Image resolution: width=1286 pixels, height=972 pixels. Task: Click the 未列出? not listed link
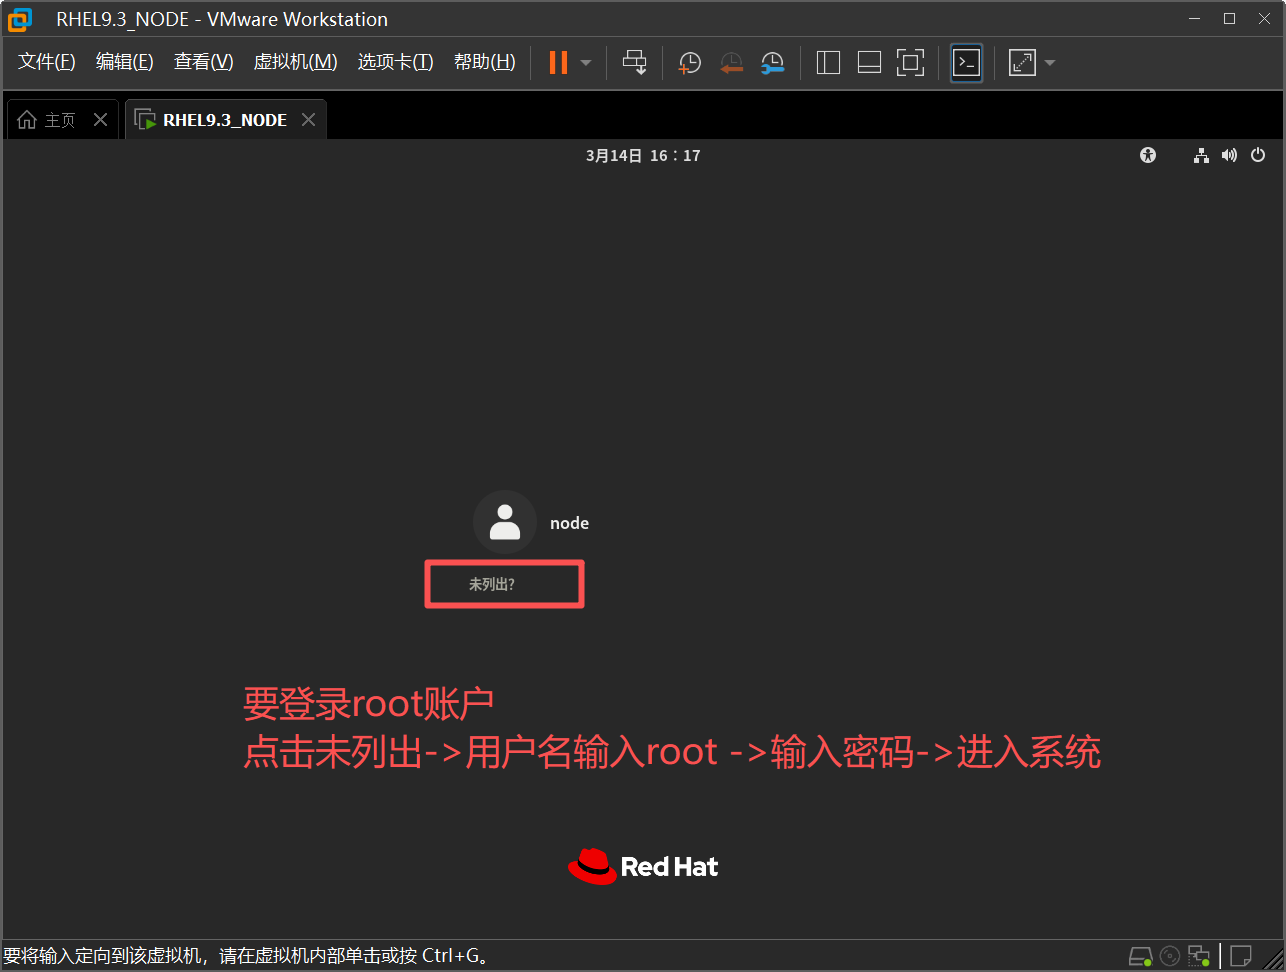(x=492, y=584)
